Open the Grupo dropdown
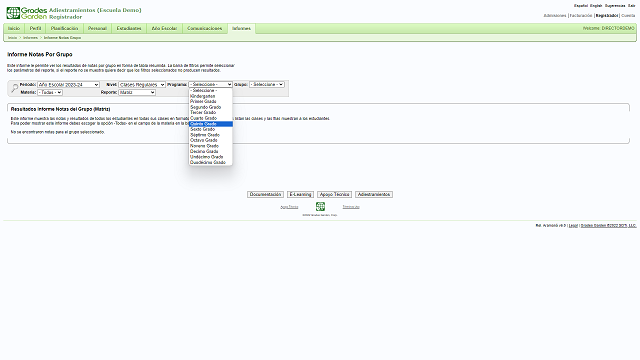The image size is (640, 360). coord(267,84)
